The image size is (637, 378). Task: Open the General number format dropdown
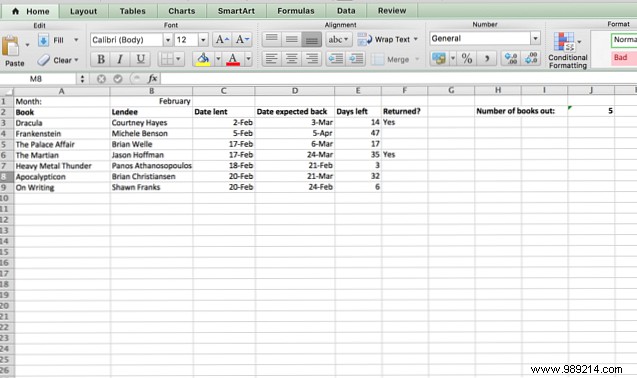tap(535, 39)
